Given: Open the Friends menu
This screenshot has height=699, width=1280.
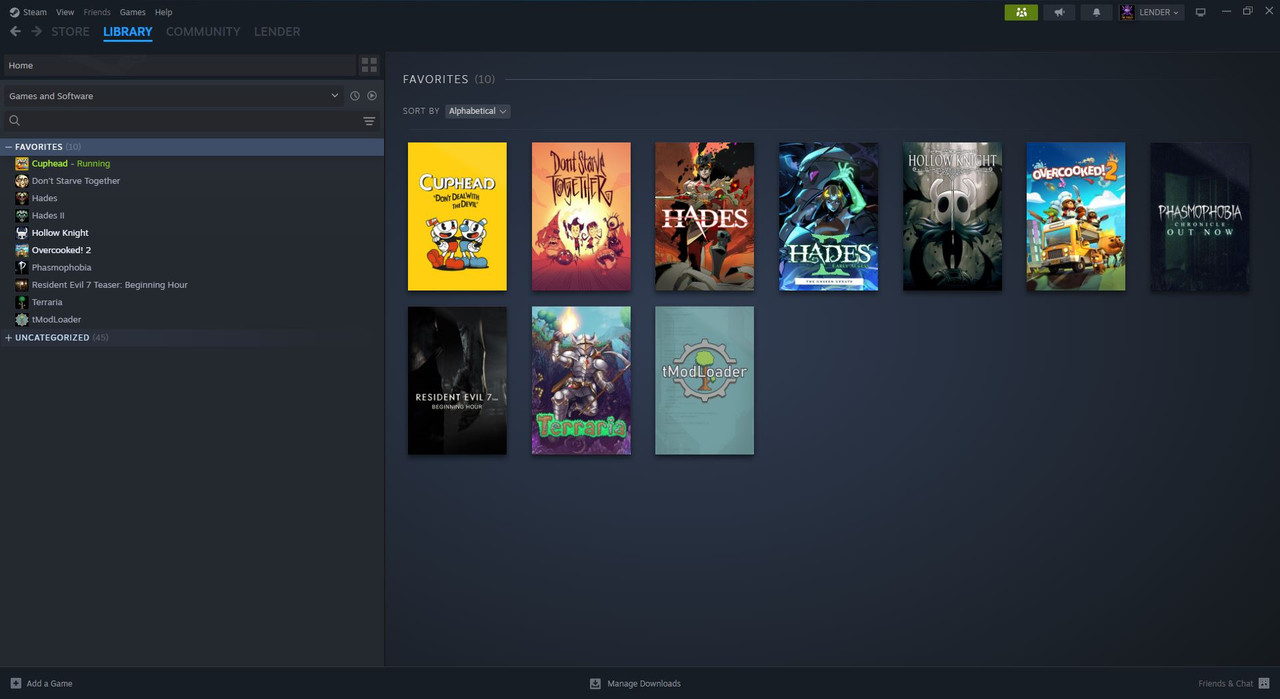Looking at the screenshot, I should pyautogui.click(x=97, y=12).
